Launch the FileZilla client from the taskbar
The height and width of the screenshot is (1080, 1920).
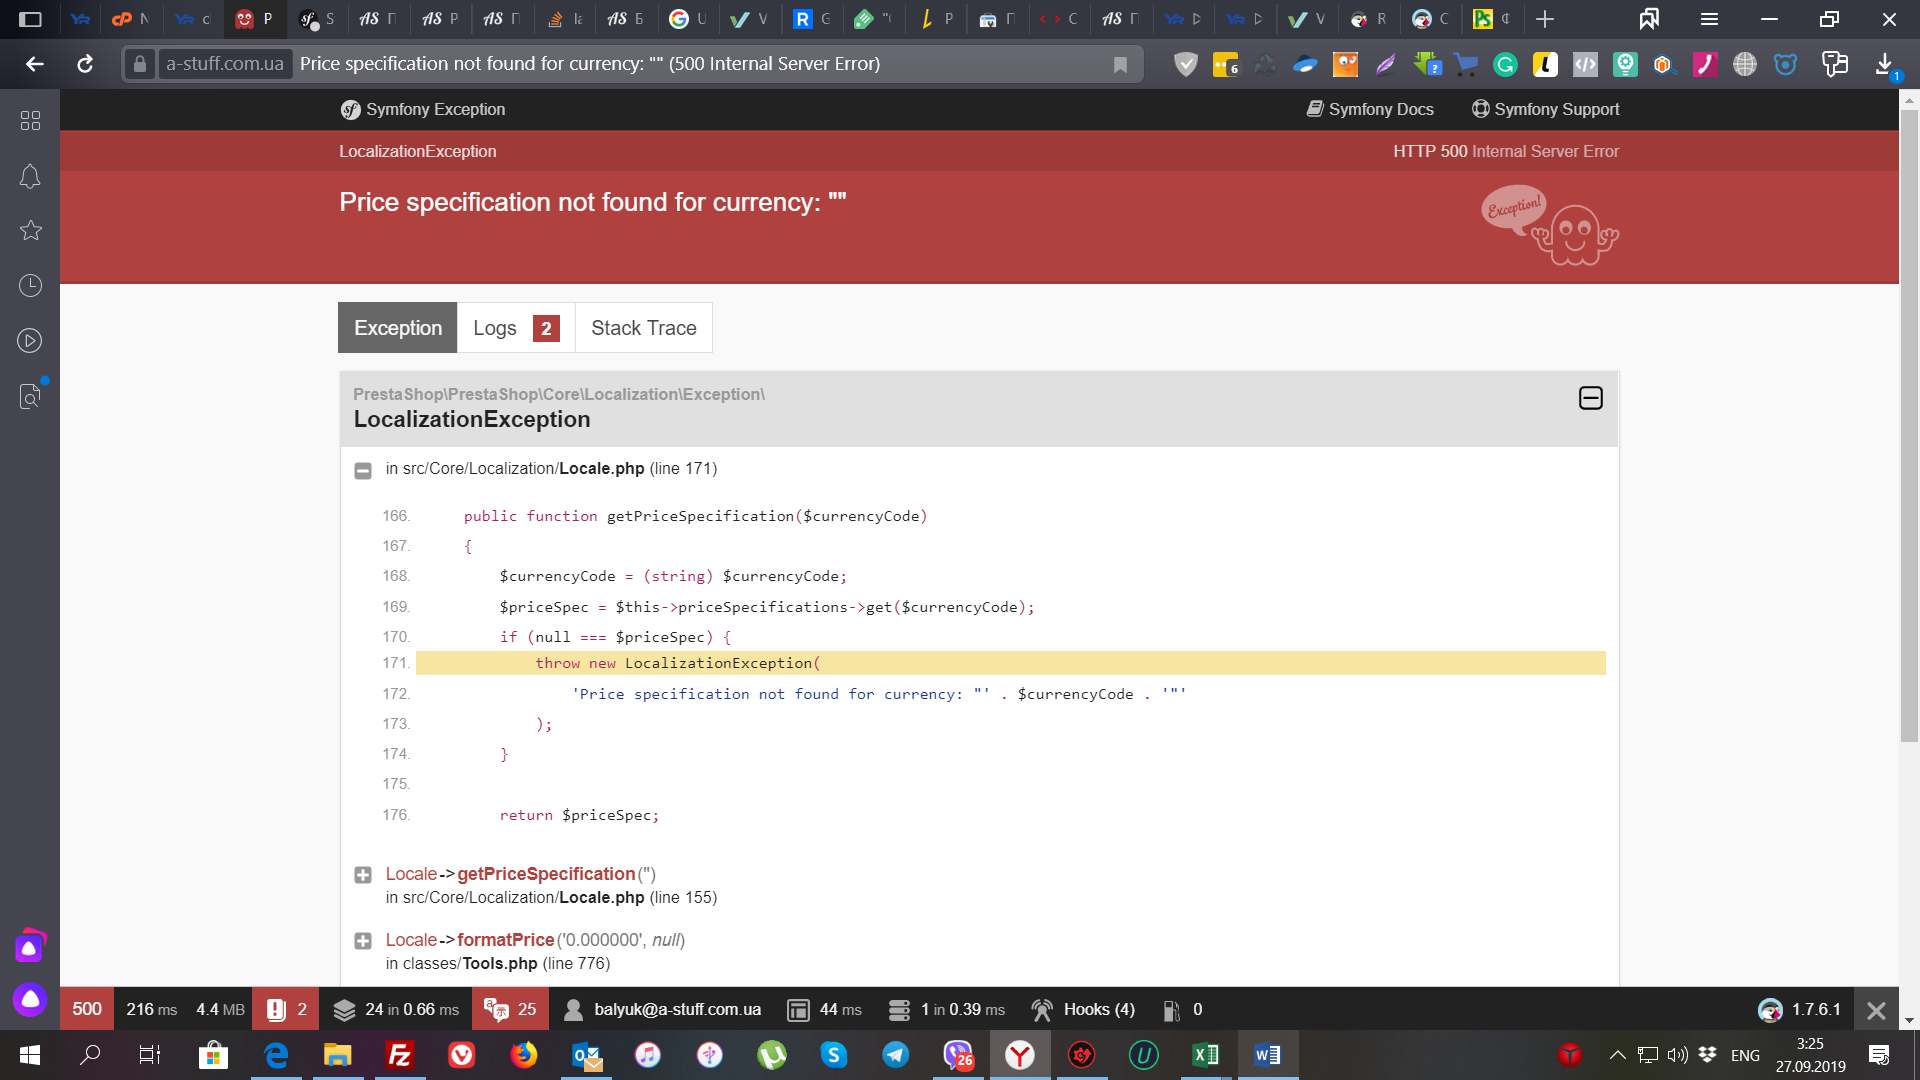point(399,1054)
